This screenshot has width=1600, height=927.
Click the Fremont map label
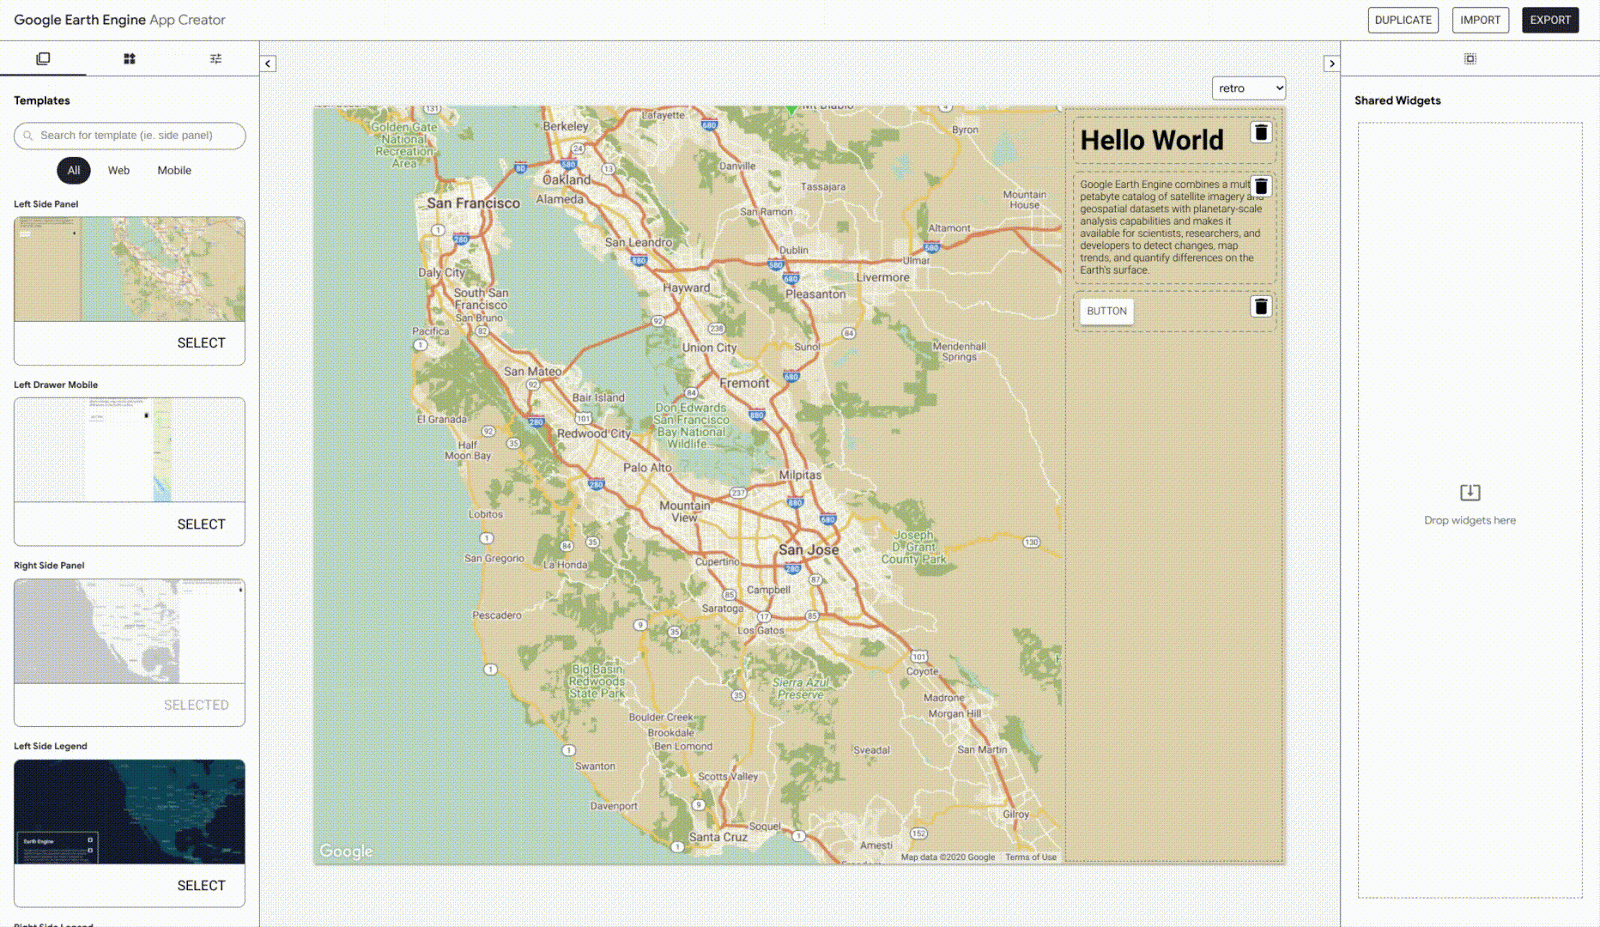(745, 383)
